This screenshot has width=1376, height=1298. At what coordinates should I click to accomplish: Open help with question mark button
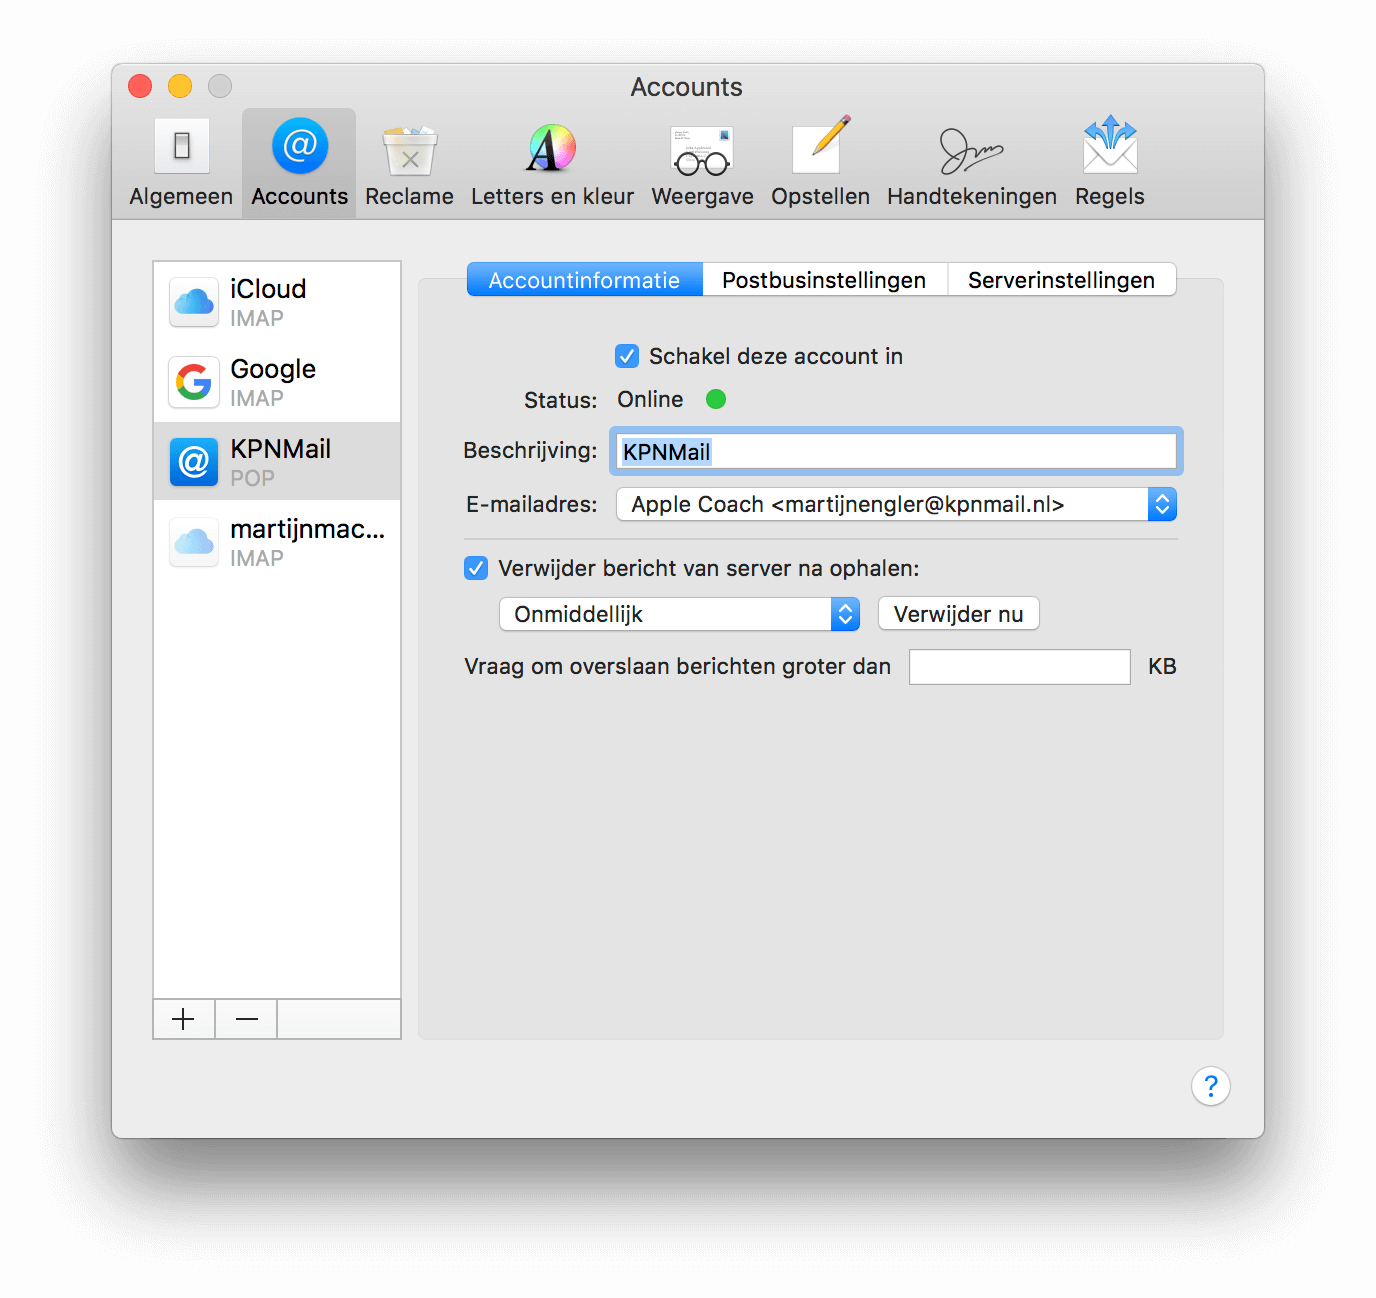pyautogui.click(x=1211, y=1086)
